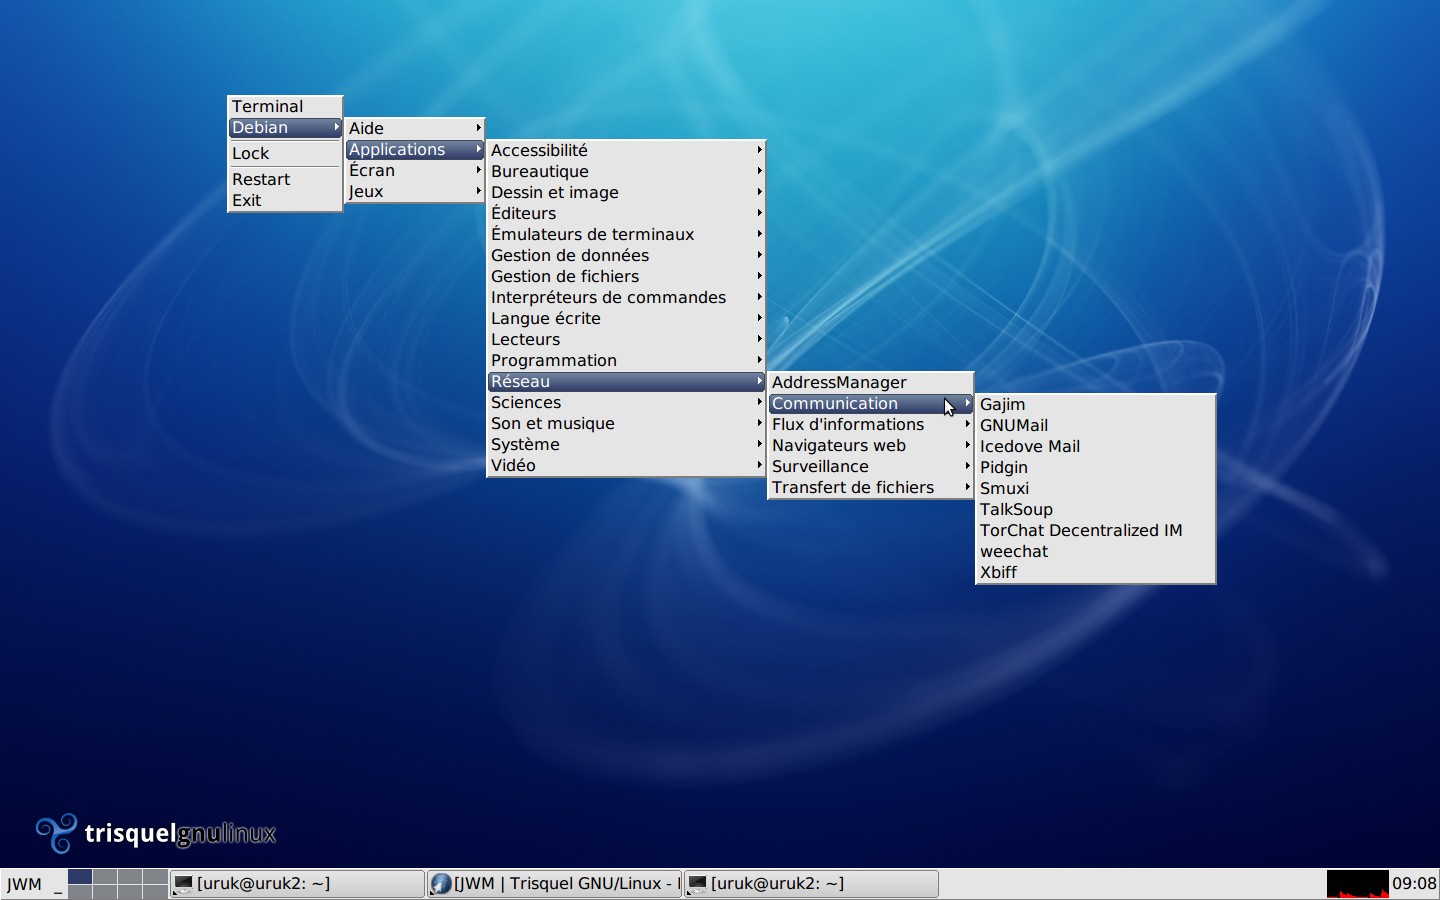Open weechat
The image size is (1440, 900).
pos(1096,551)
